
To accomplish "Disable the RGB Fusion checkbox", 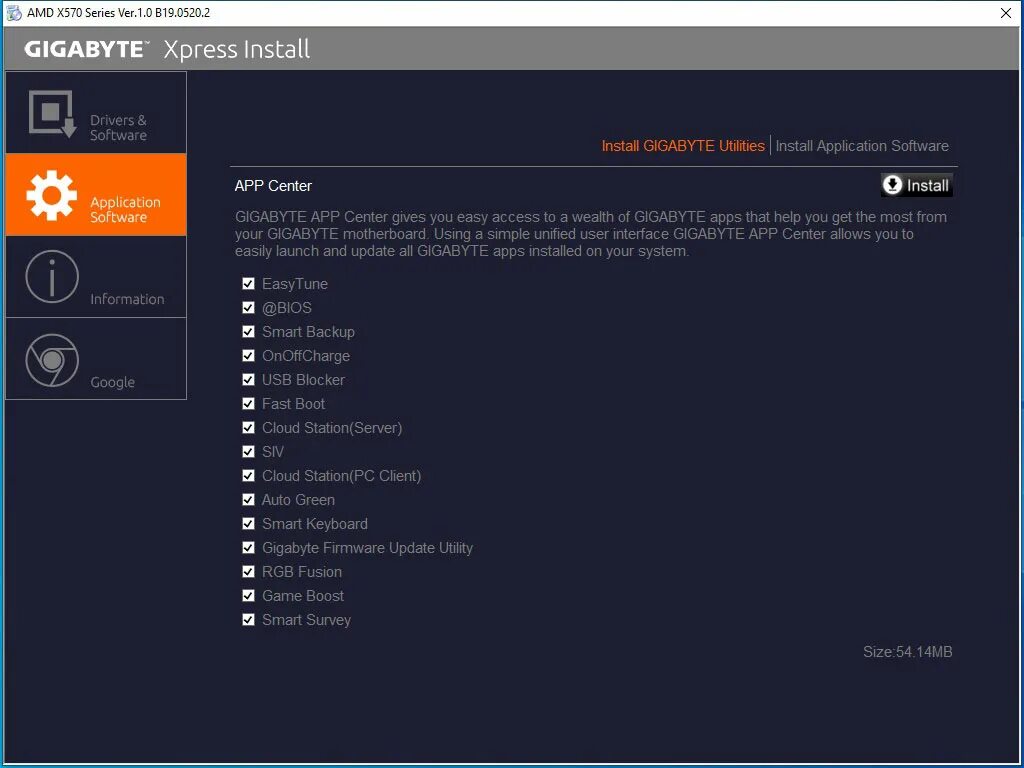I will click(248, 571).
